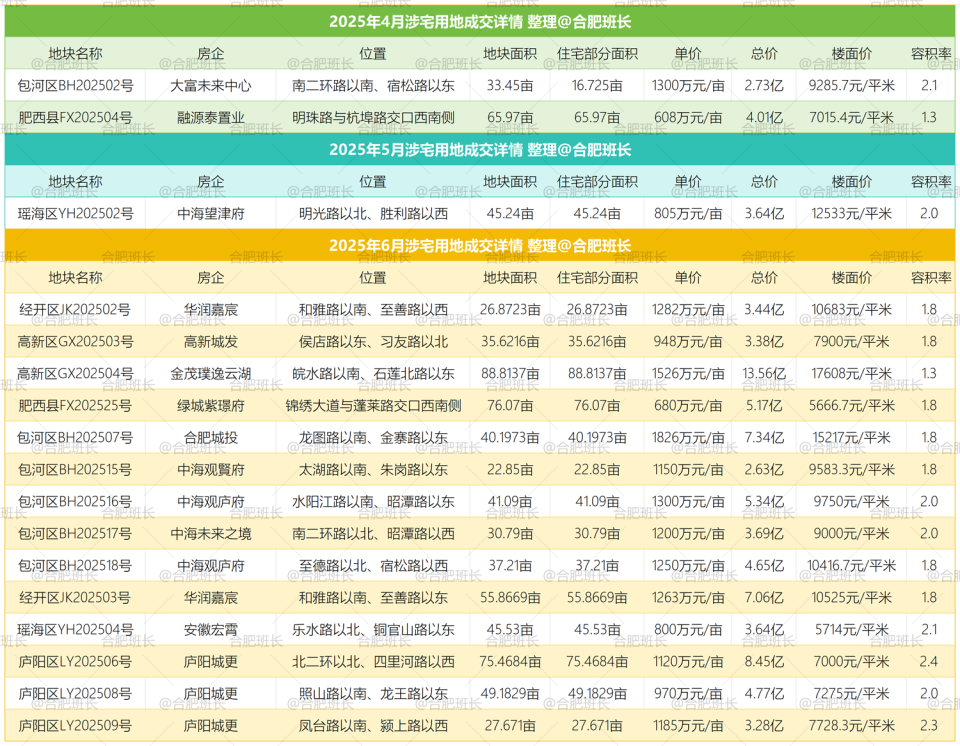Click unit price 608万元/亩
Viewport: 960px width, 746px height.
(688, 118)
